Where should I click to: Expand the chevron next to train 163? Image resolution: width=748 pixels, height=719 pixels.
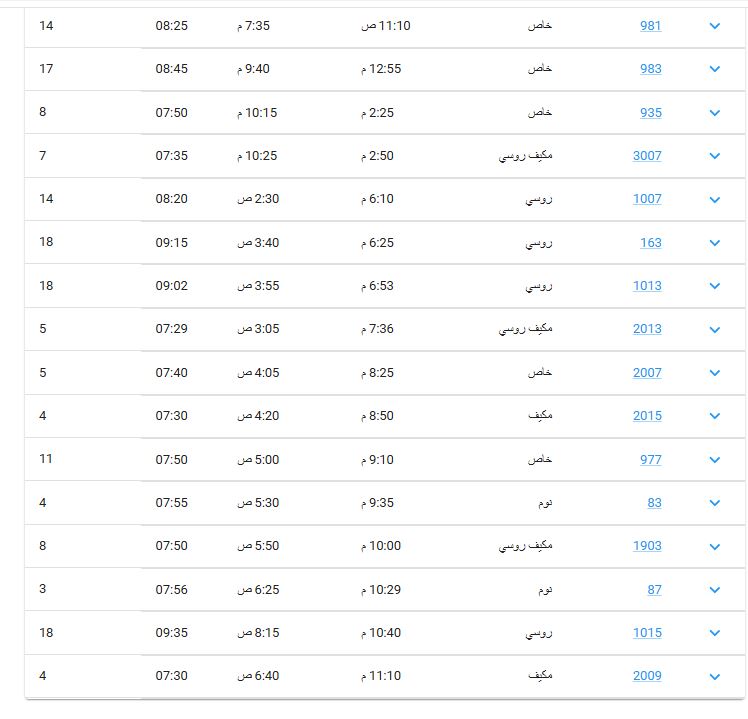coord(714,242)
